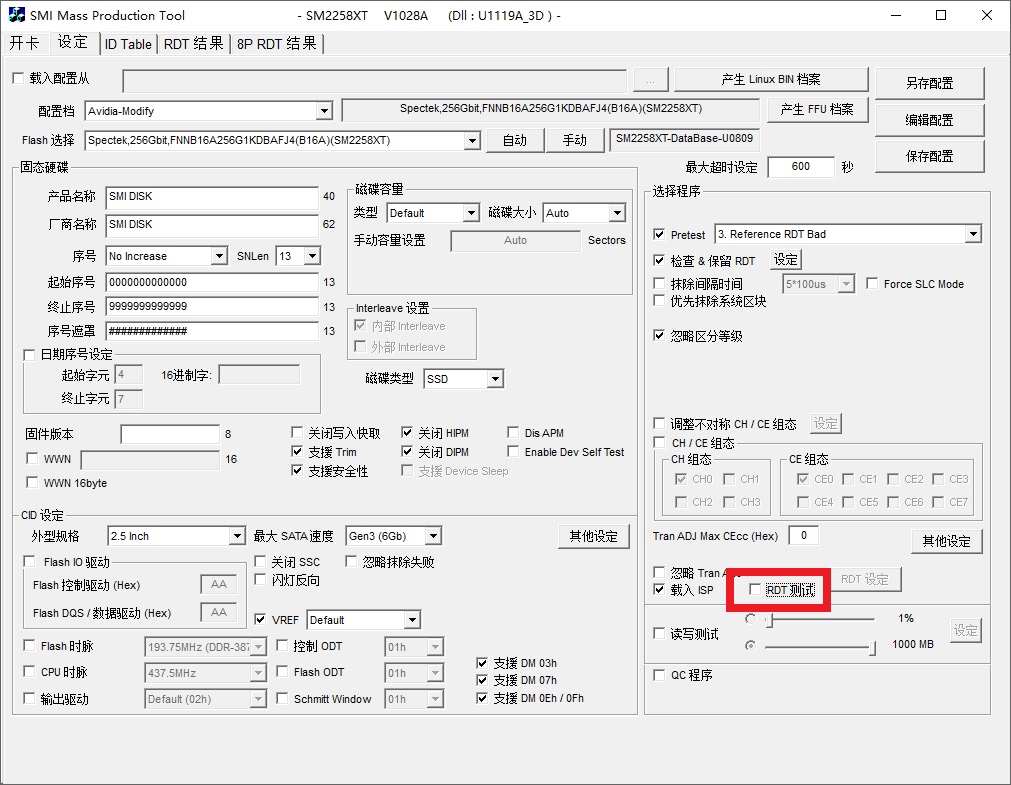Open the 配置档 Avidia-Modify dropdown

pos(323,111)
